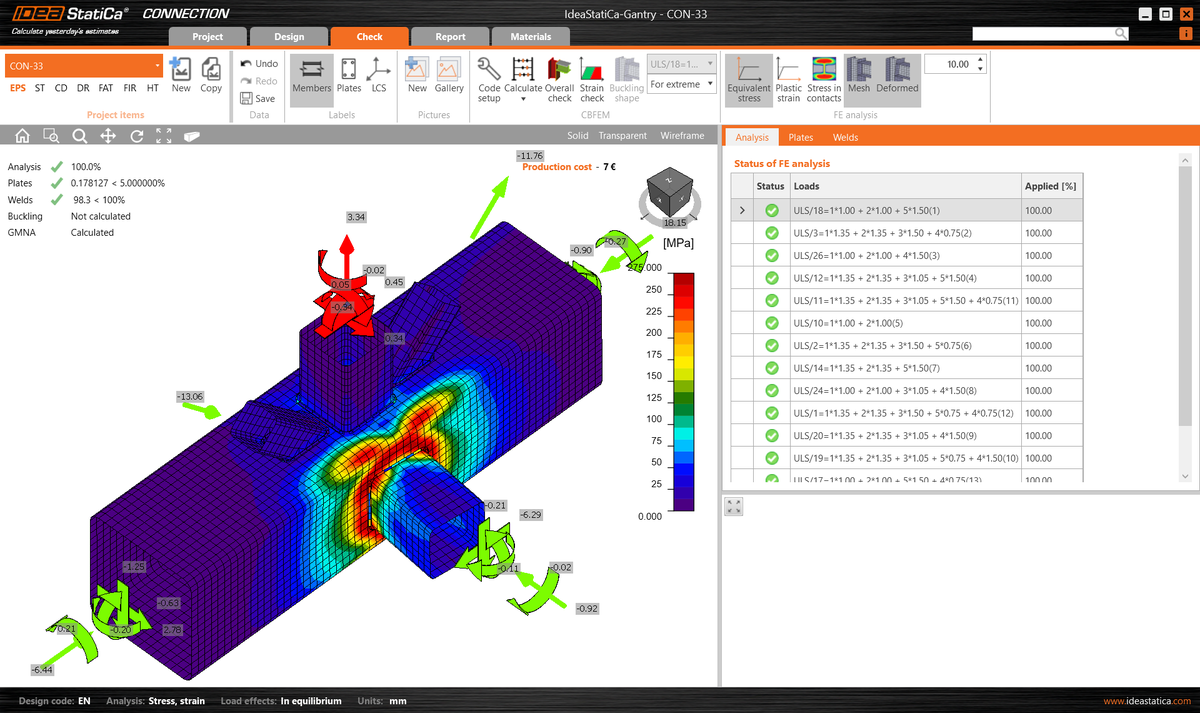This screenshot has width=1200, height=713.
Task: Click inside the search field
Action: click(x=1045, y=32)
